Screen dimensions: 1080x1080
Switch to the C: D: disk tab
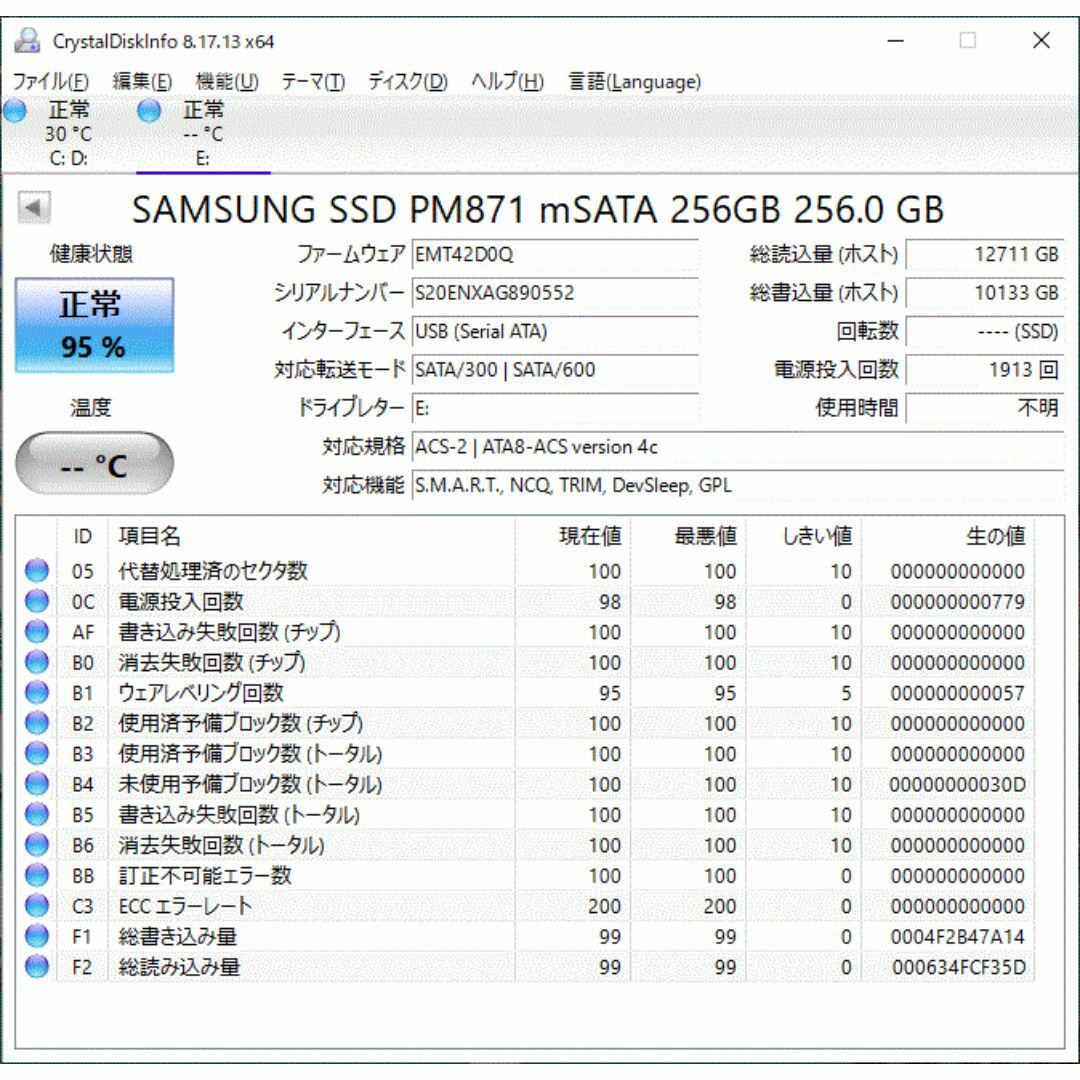tap(68, 133)
